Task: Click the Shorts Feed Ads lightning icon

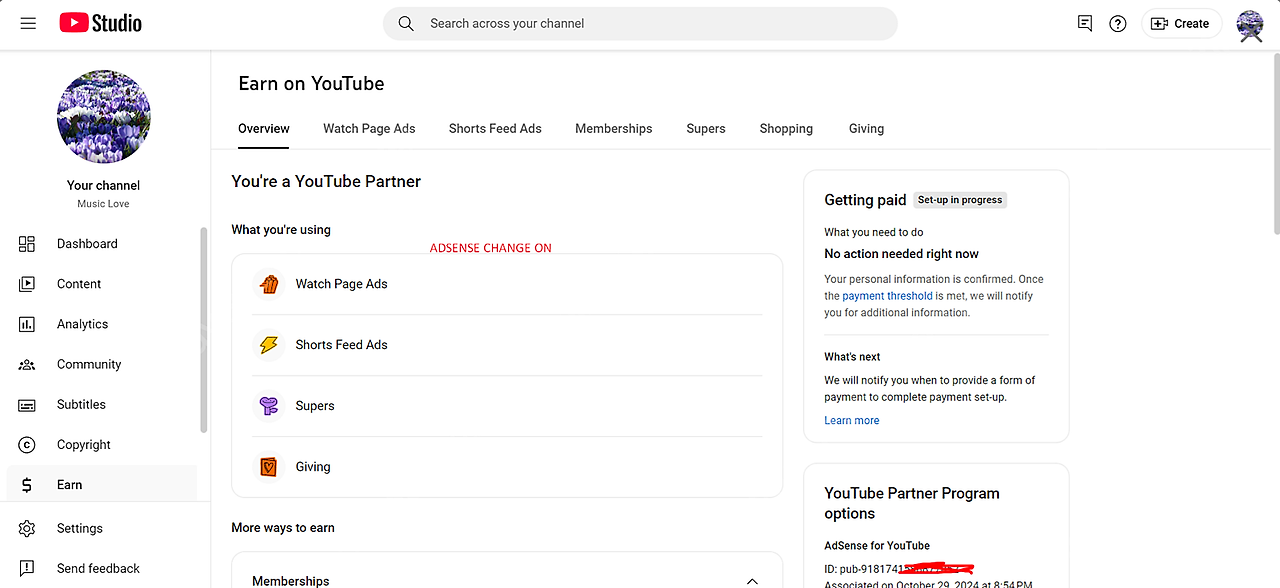Action: [268, 345]
